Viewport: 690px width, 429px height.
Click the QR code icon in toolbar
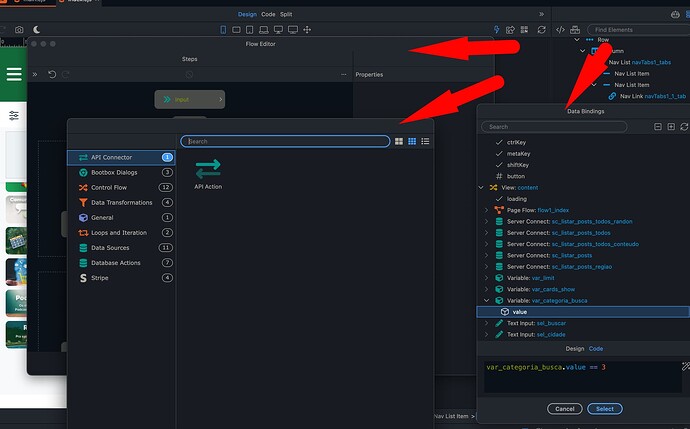point(524,29)
